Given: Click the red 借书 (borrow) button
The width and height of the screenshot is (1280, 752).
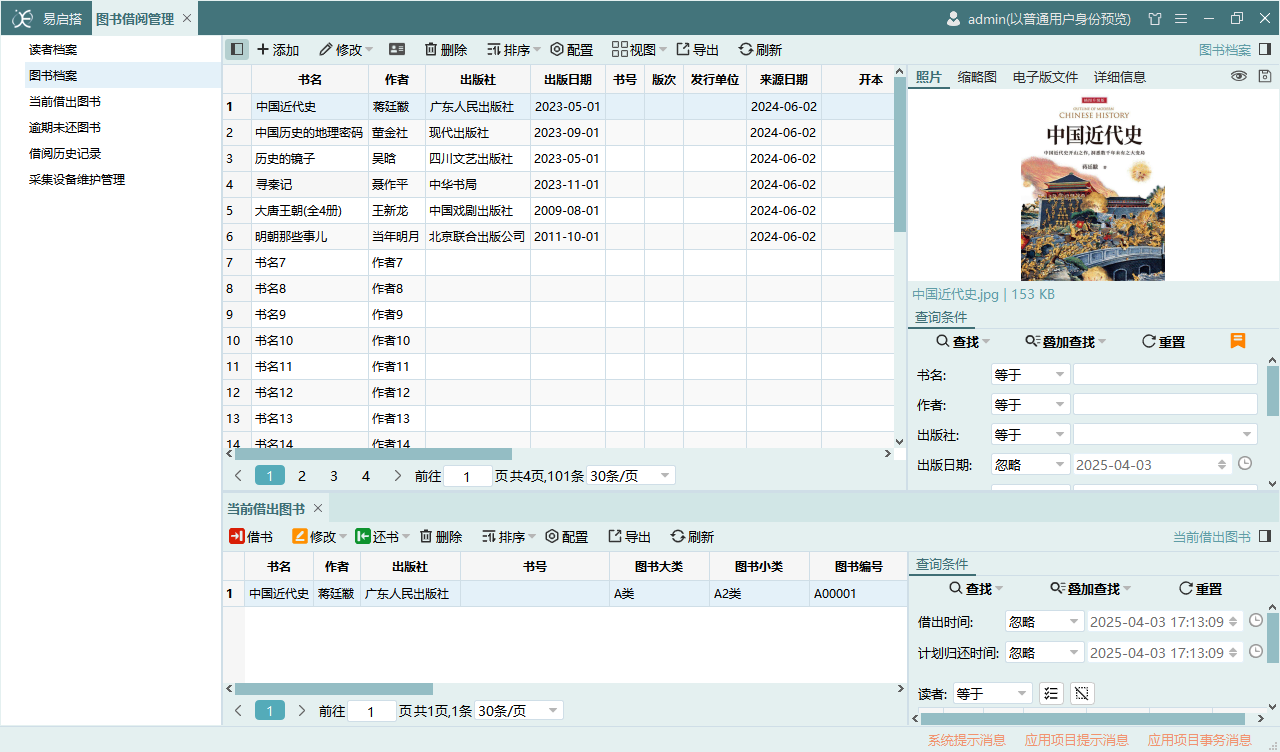Looking at the screenshot, I should [251, 537].
